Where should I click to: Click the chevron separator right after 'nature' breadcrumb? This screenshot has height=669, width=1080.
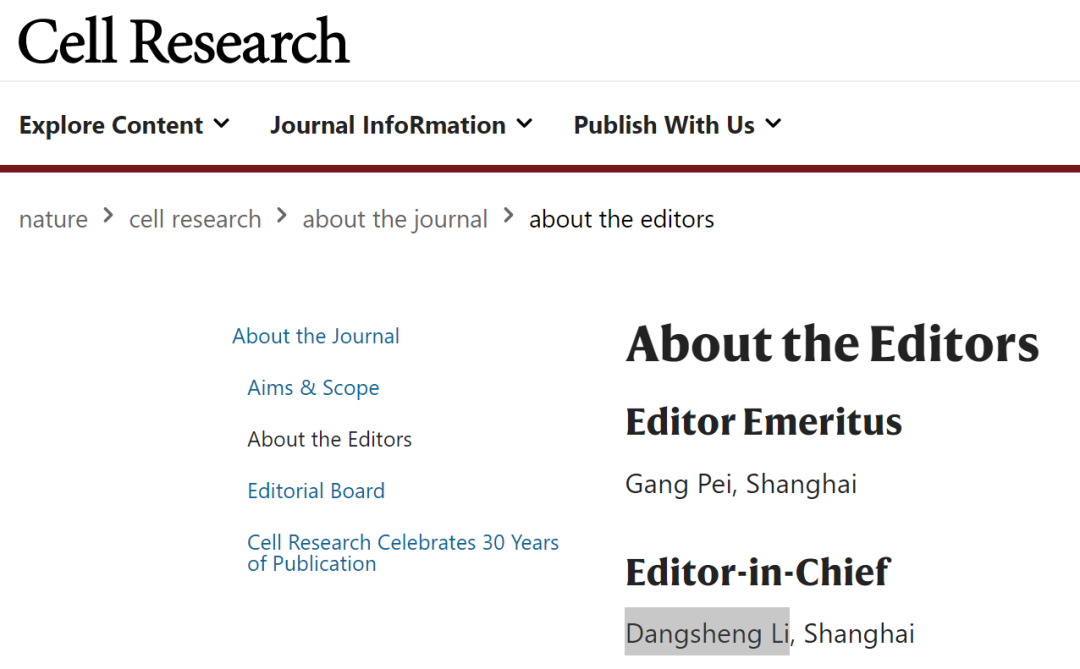coord(108,216)
